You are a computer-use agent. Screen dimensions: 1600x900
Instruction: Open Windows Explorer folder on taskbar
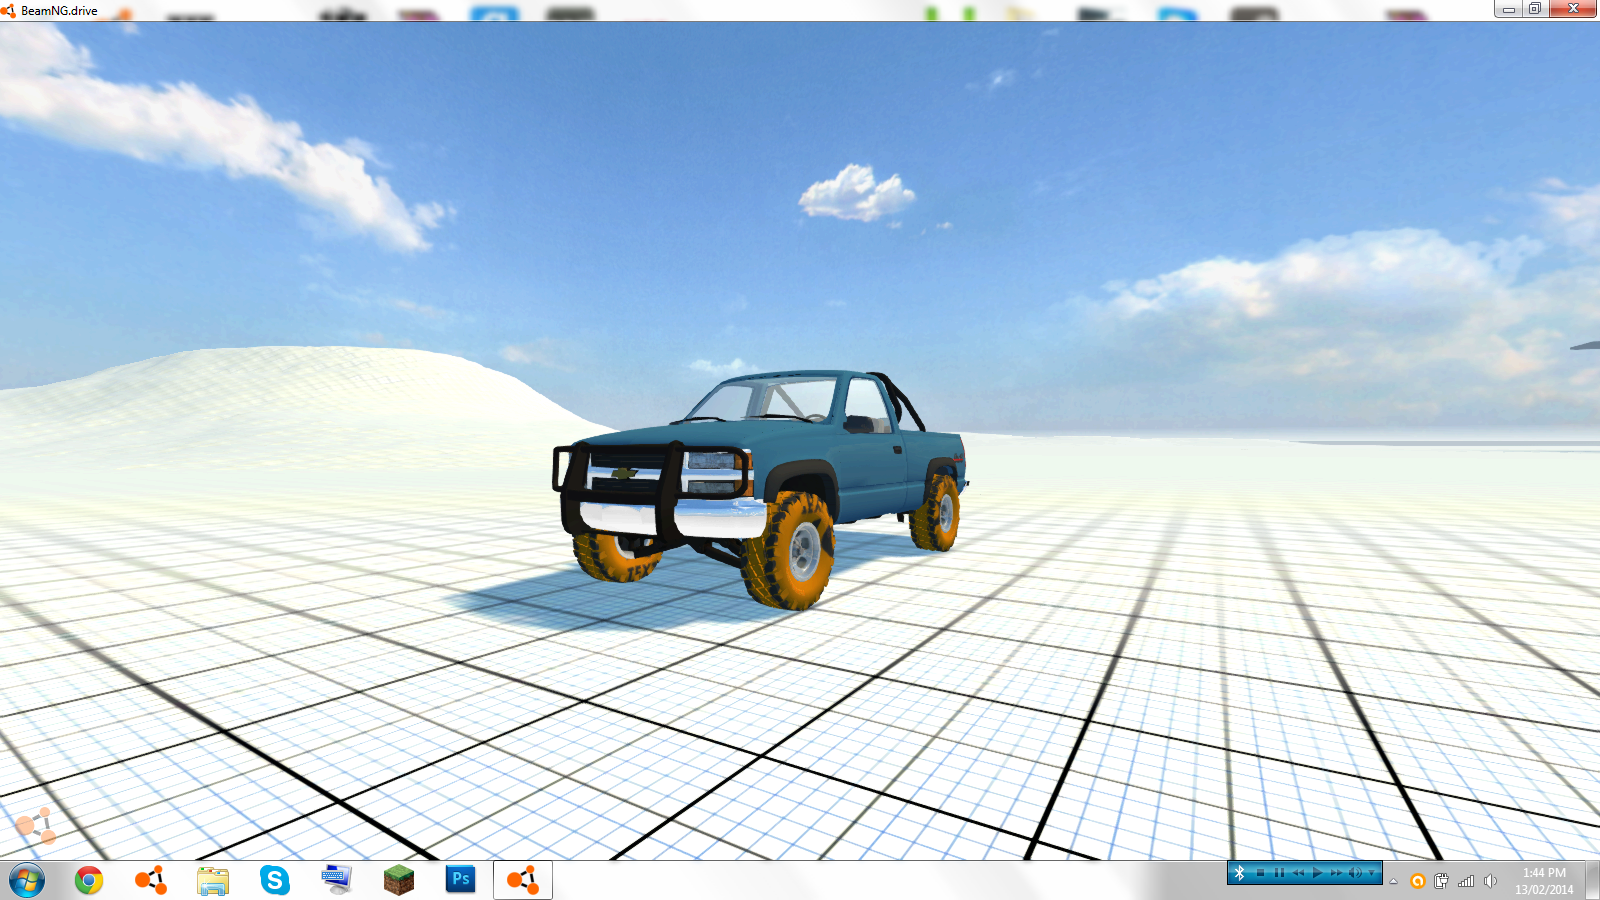tap(213, 881)
